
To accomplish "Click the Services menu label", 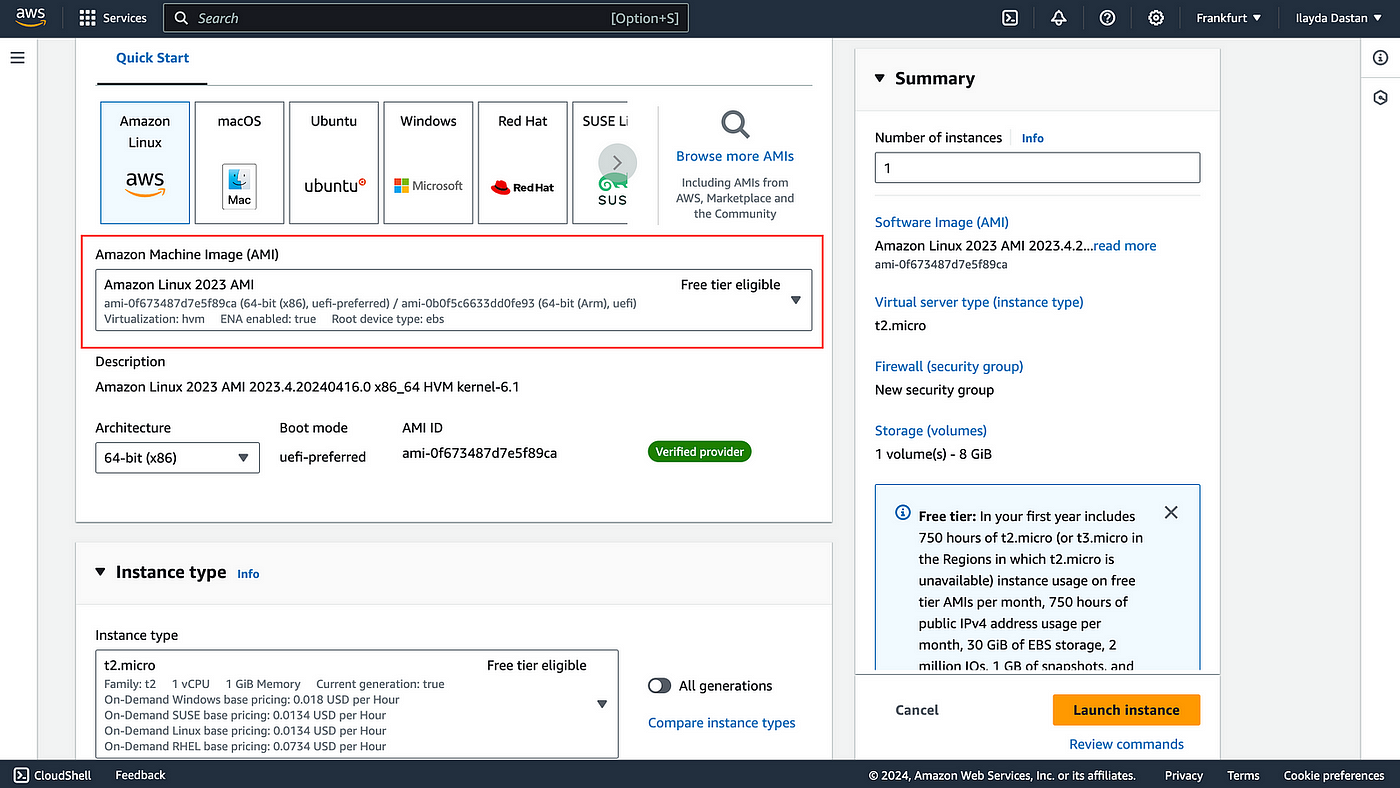I will click(x=125, y=18).
